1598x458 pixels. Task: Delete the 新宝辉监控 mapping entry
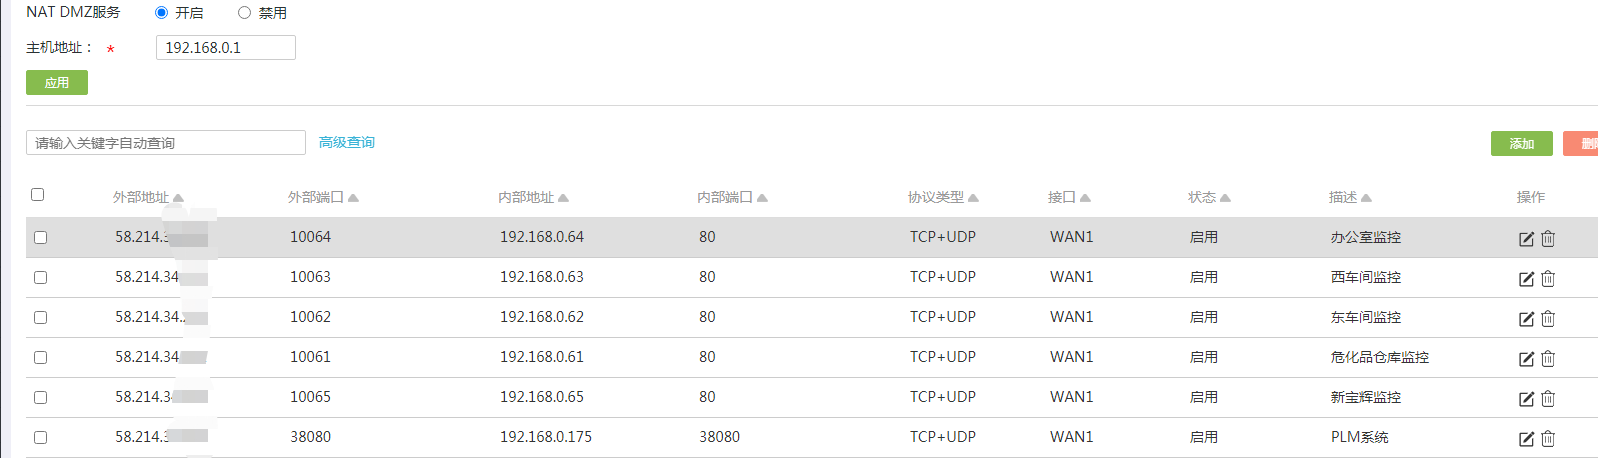[1548, 399]
